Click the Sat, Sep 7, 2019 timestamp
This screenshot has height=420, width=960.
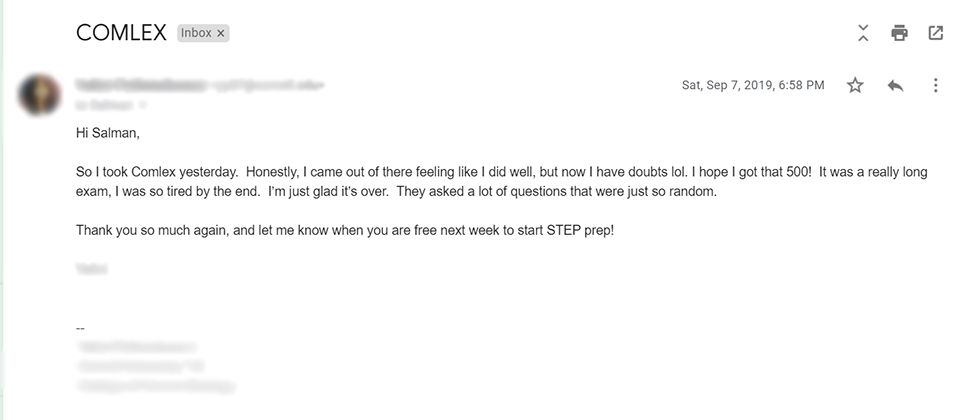click(753, 85)
